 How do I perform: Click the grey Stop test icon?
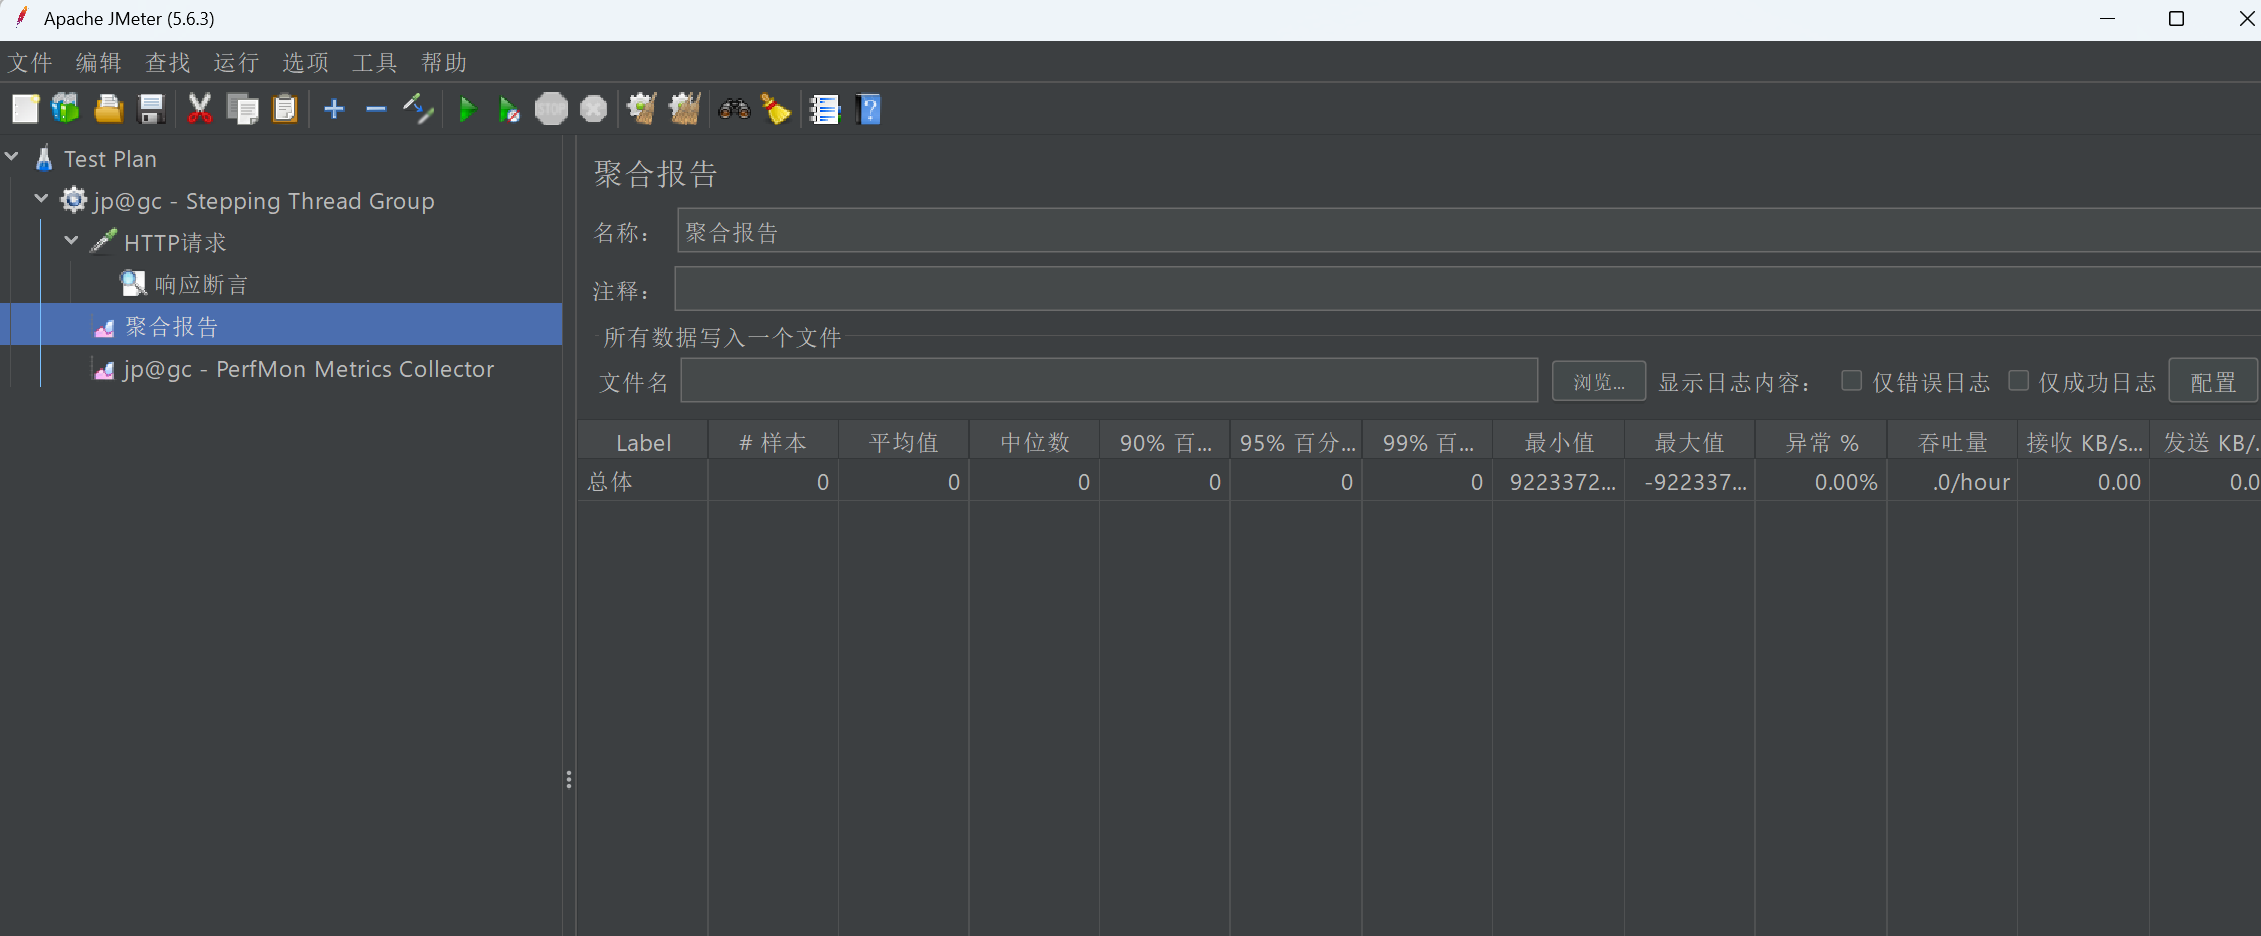coord(551,109)
